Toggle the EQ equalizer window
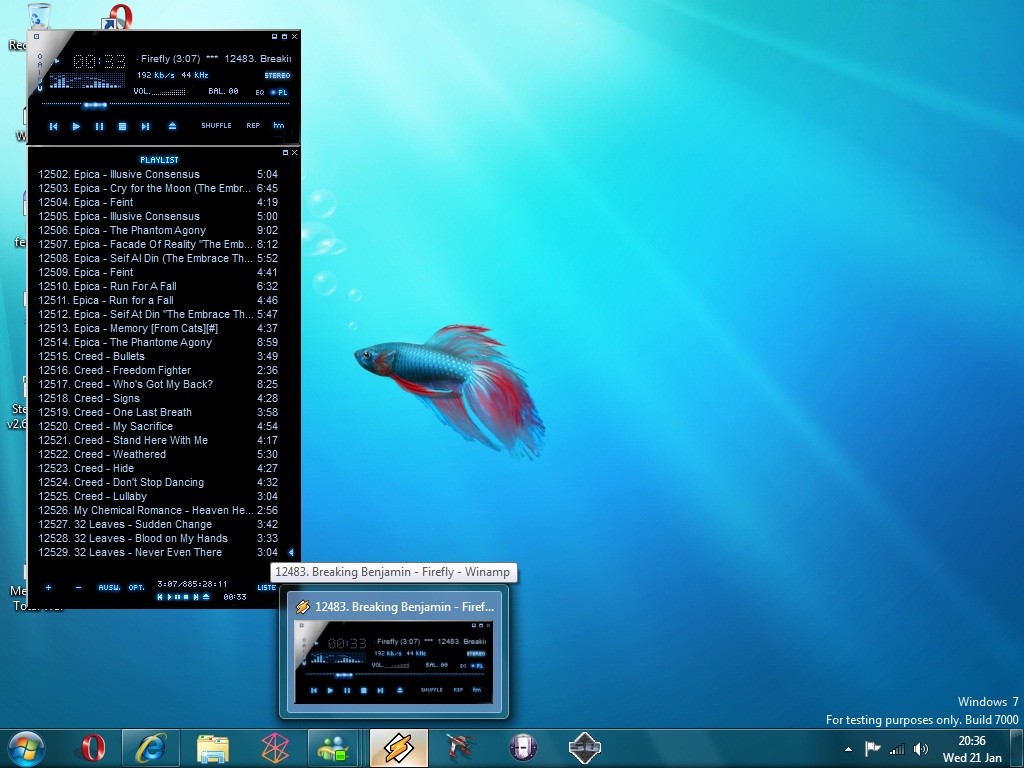Screen dimensions: 1024x768 coord(260,92)
